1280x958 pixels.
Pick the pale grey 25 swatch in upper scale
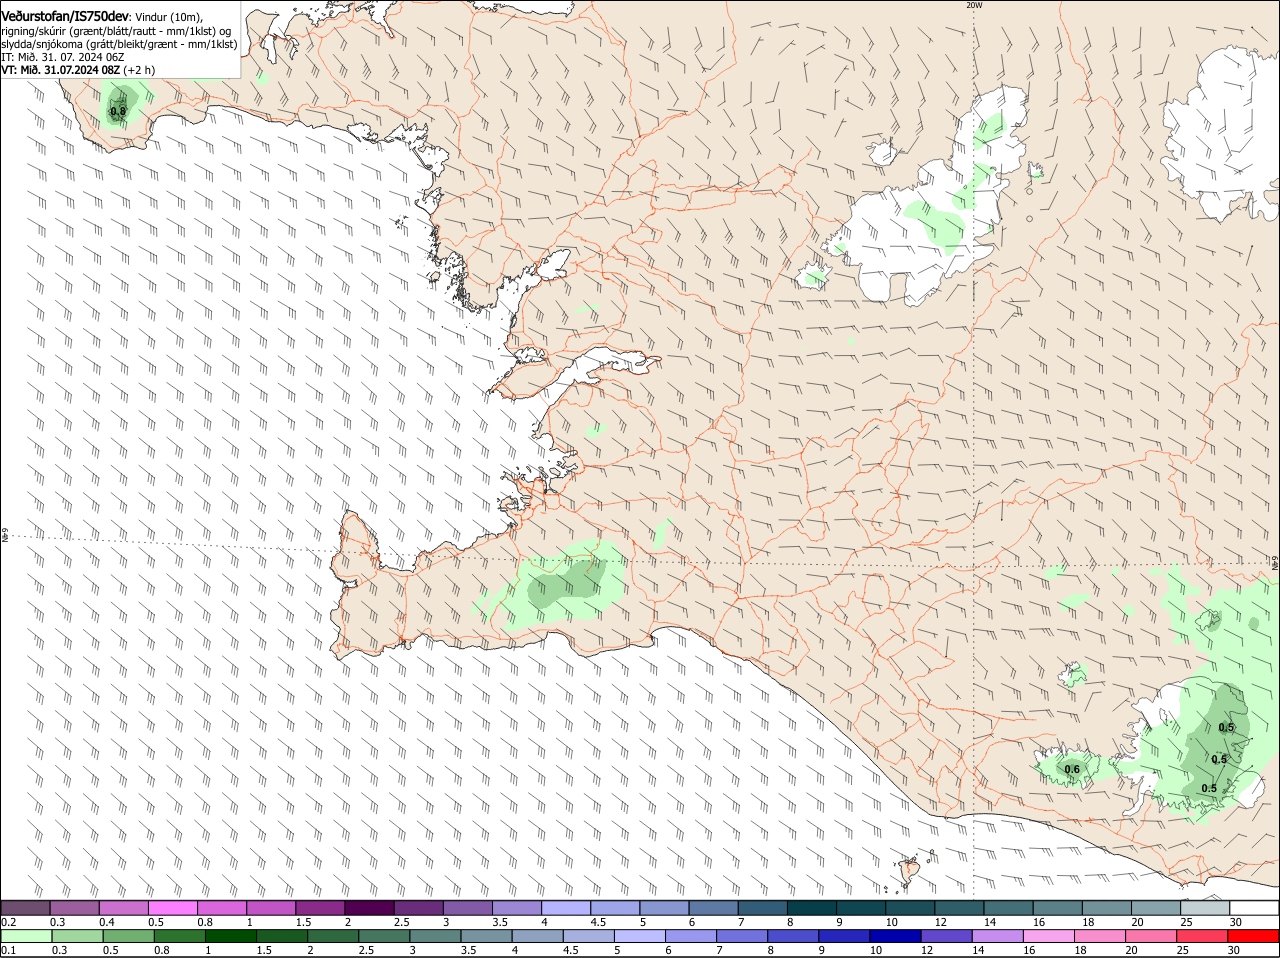[x=1205, y=907]
